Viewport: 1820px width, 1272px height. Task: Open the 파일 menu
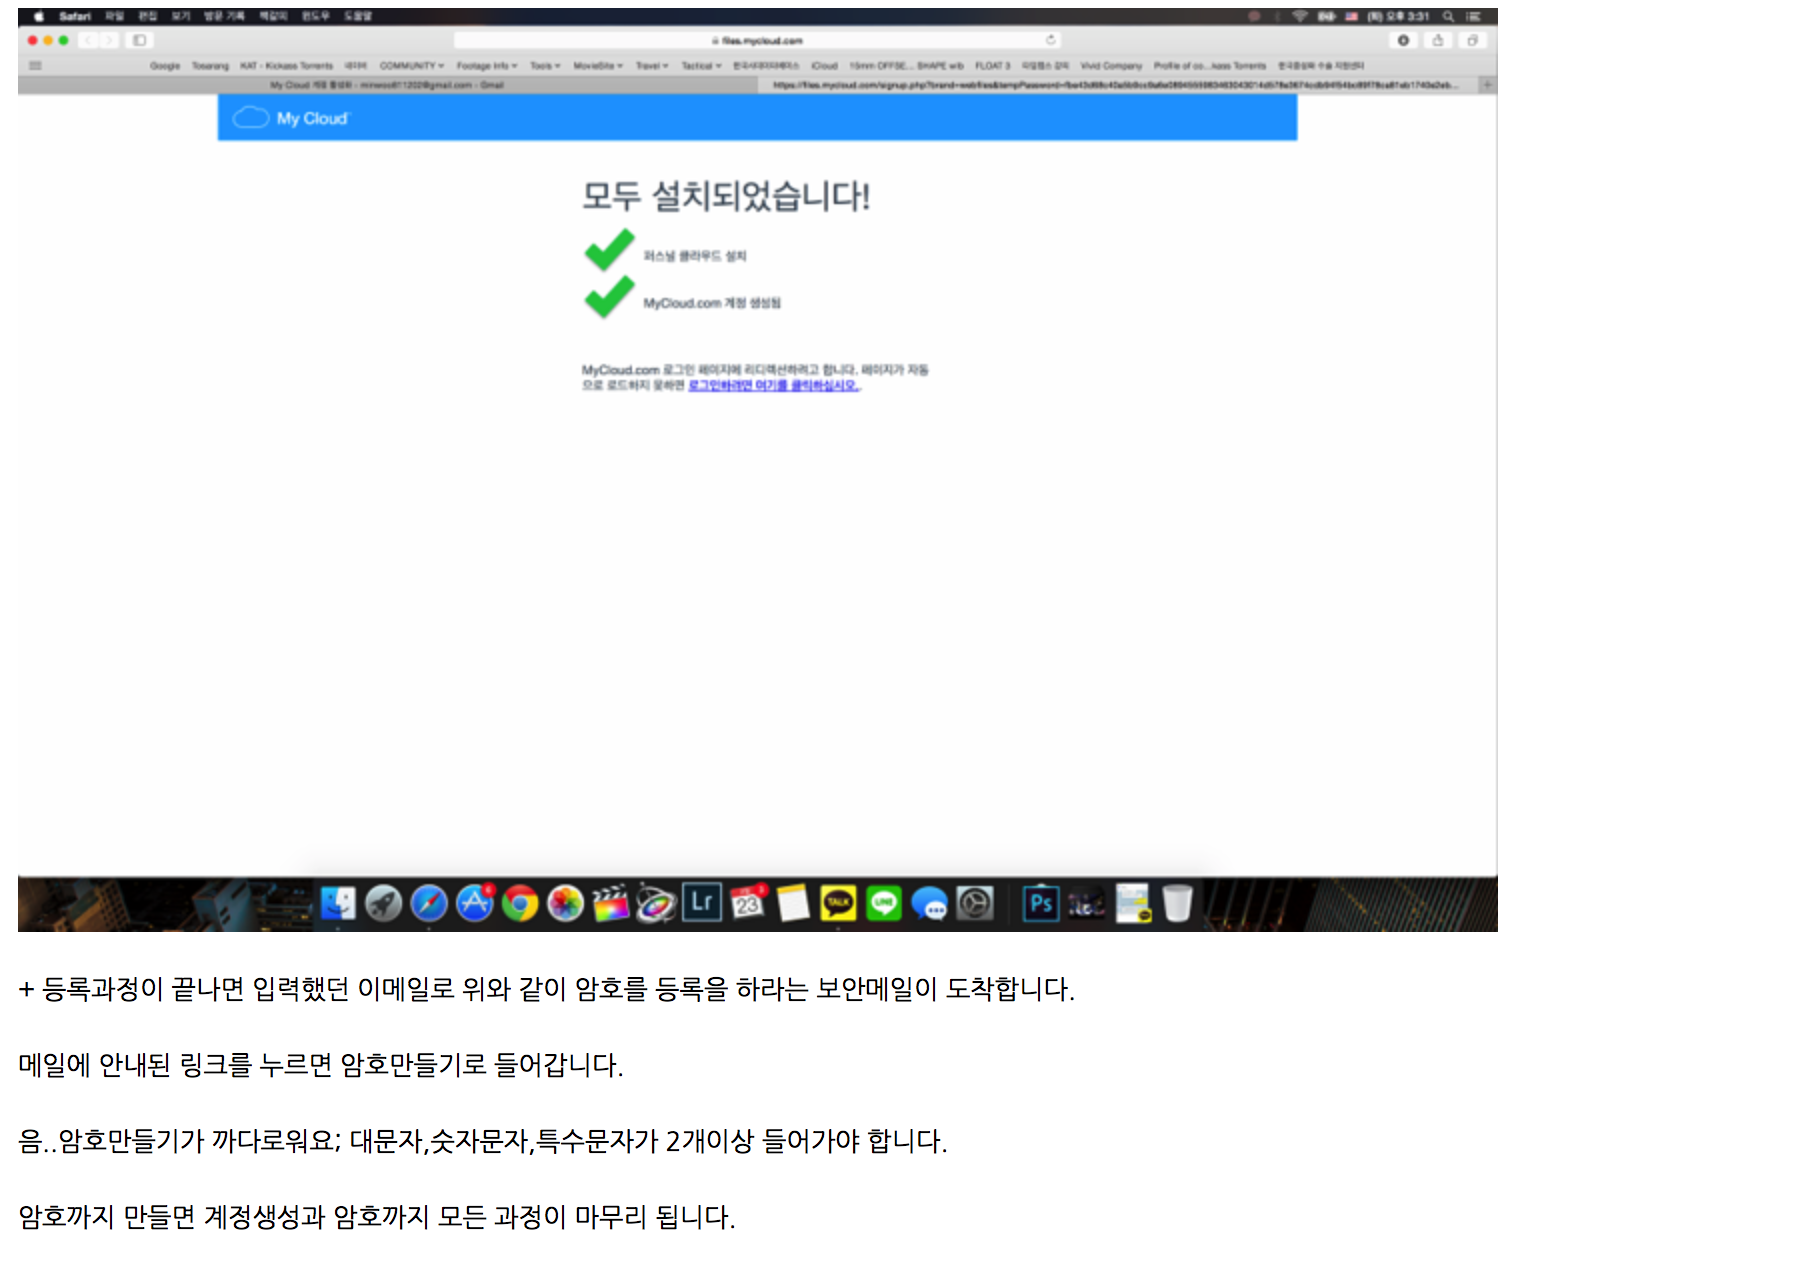(x=115, y=16)
